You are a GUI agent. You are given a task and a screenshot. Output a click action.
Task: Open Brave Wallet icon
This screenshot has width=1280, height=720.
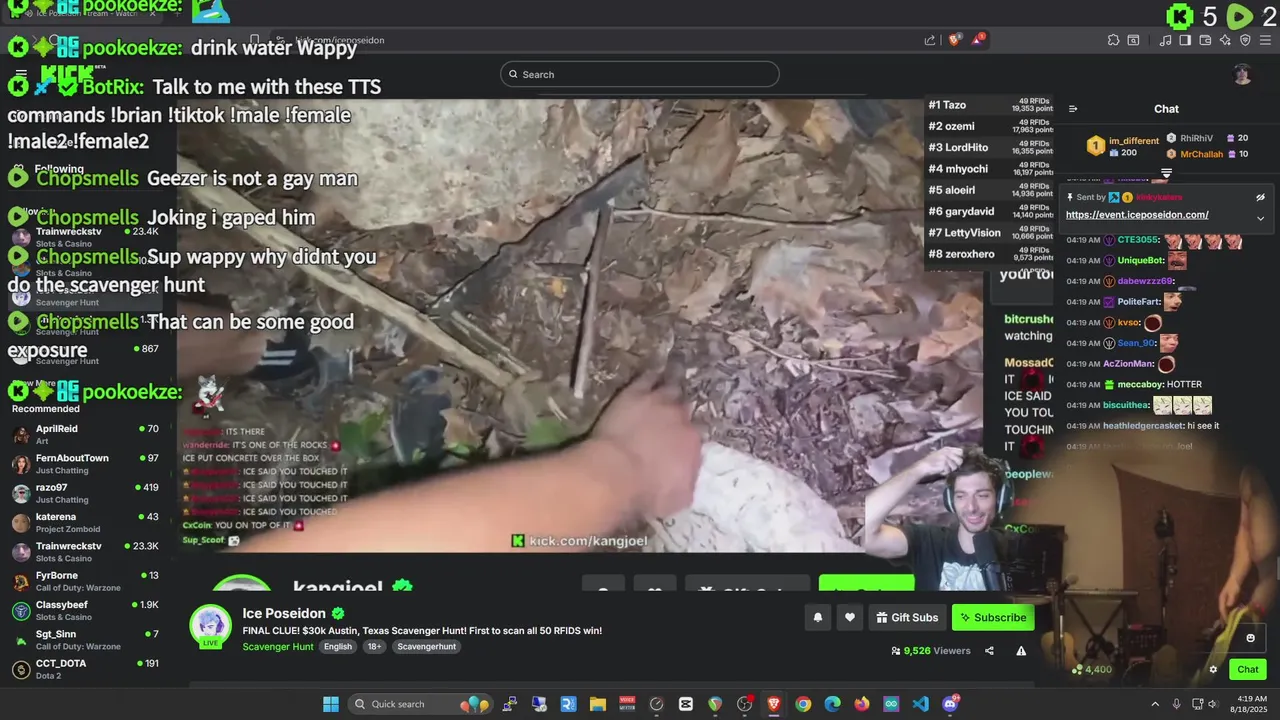click(x=1205, y=40)
